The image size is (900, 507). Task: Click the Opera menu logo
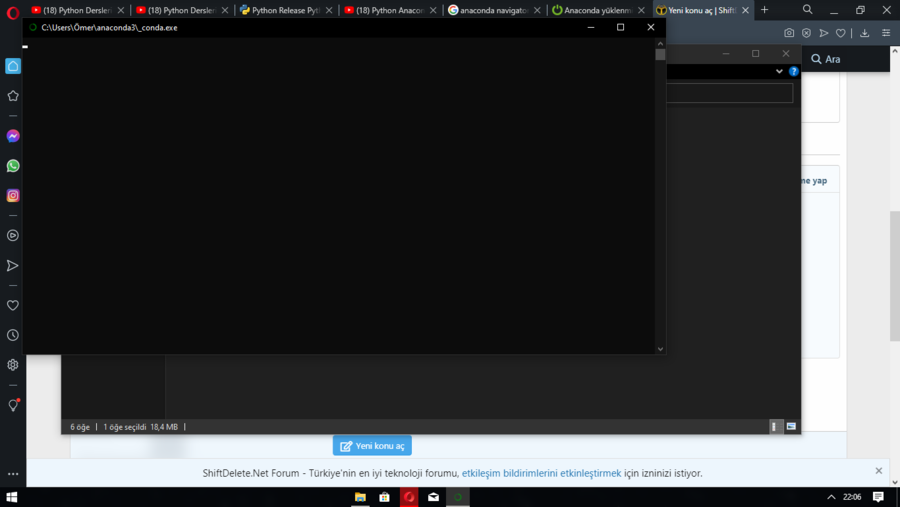tap(13, 13)
